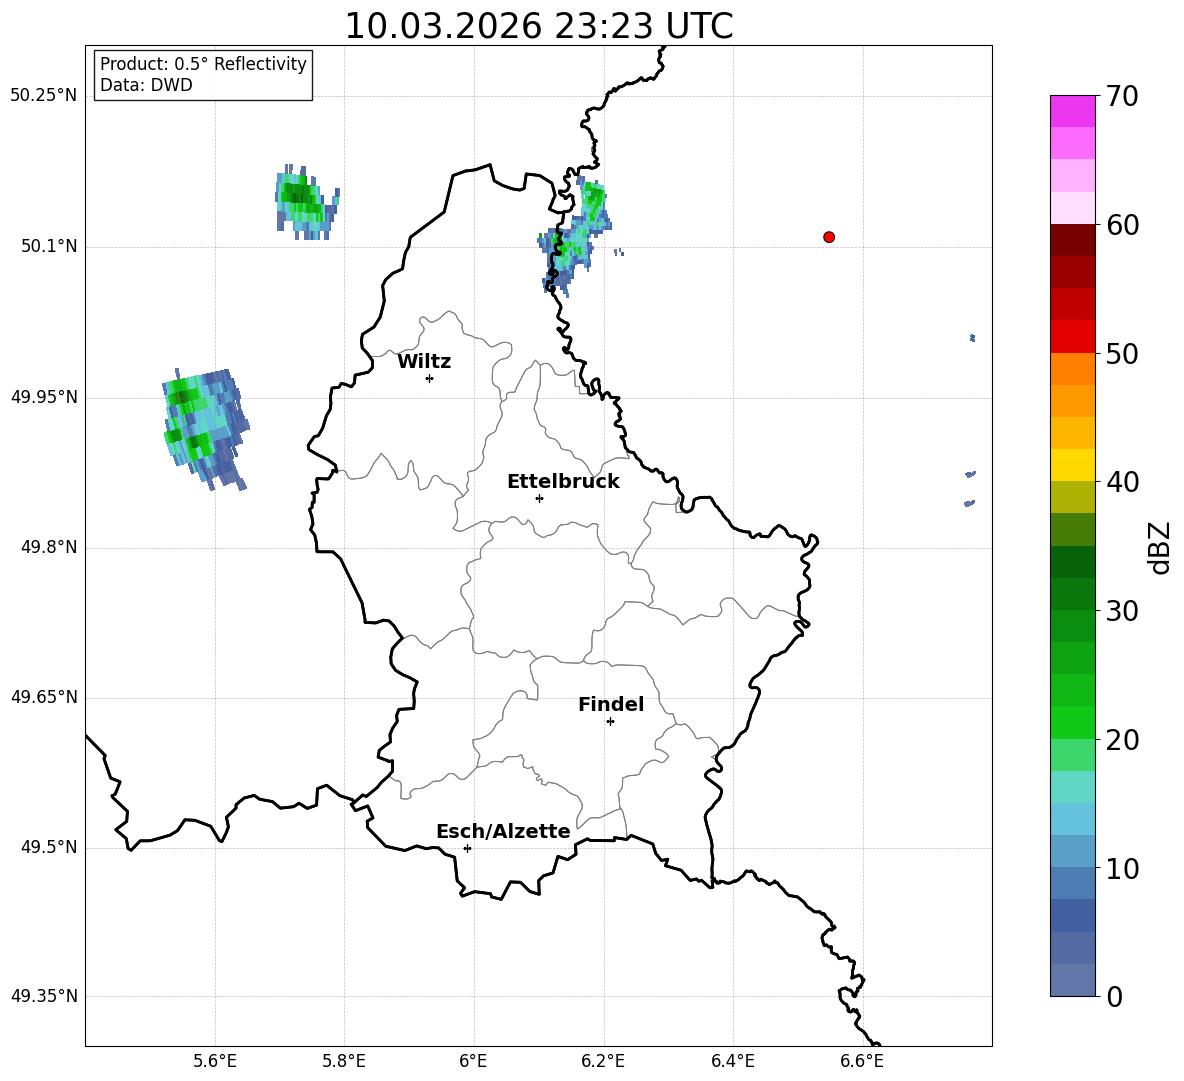Click the 49.65°N latitude label
The image size is (1184, 1081).
tap(44, 697)
